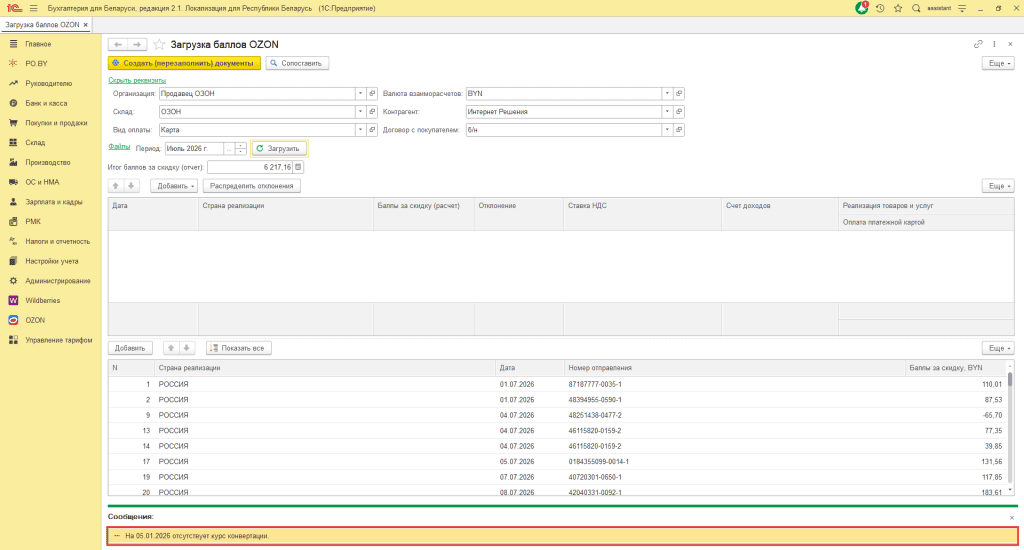Open the Зарплата и кадры section
Screen dimensions: 1024x550
[x=54, y=202]
